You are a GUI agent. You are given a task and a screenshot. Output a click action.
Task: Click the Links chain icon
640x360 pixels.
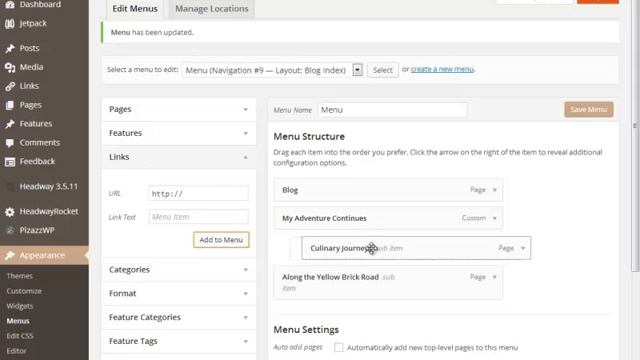click(x=10, y=86)
